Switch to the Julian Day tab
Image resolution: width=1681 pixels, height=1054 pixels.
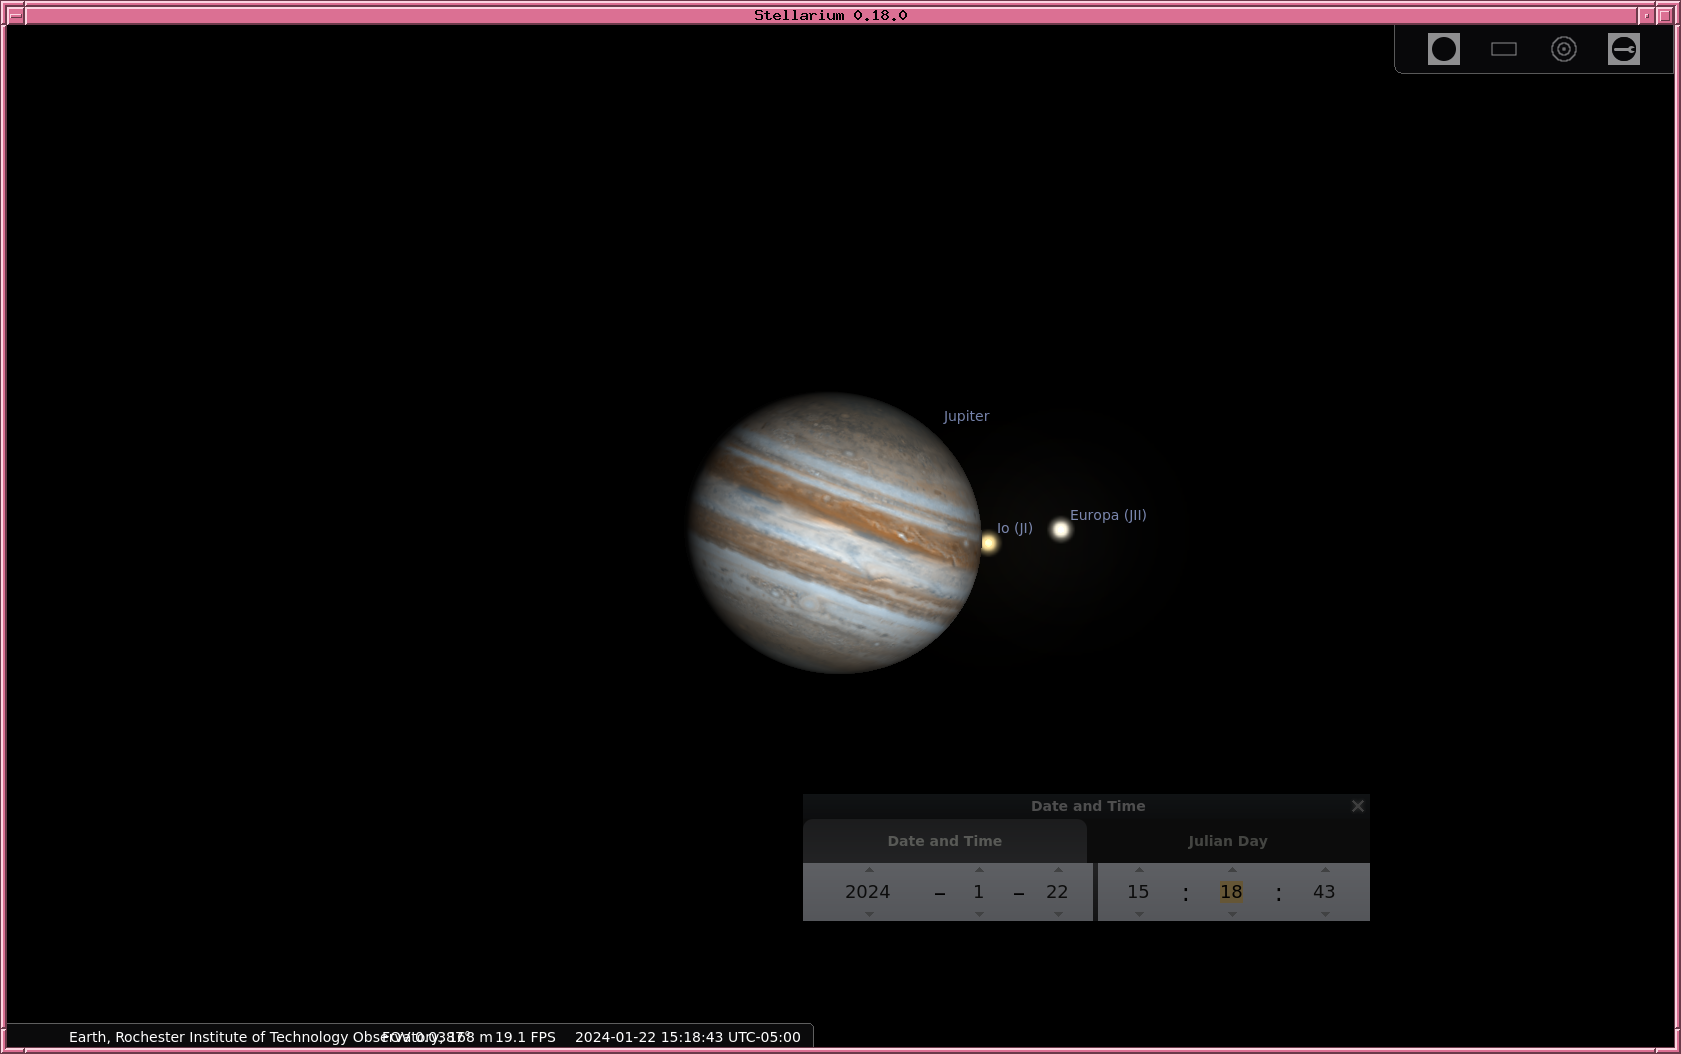point(1227,841)
